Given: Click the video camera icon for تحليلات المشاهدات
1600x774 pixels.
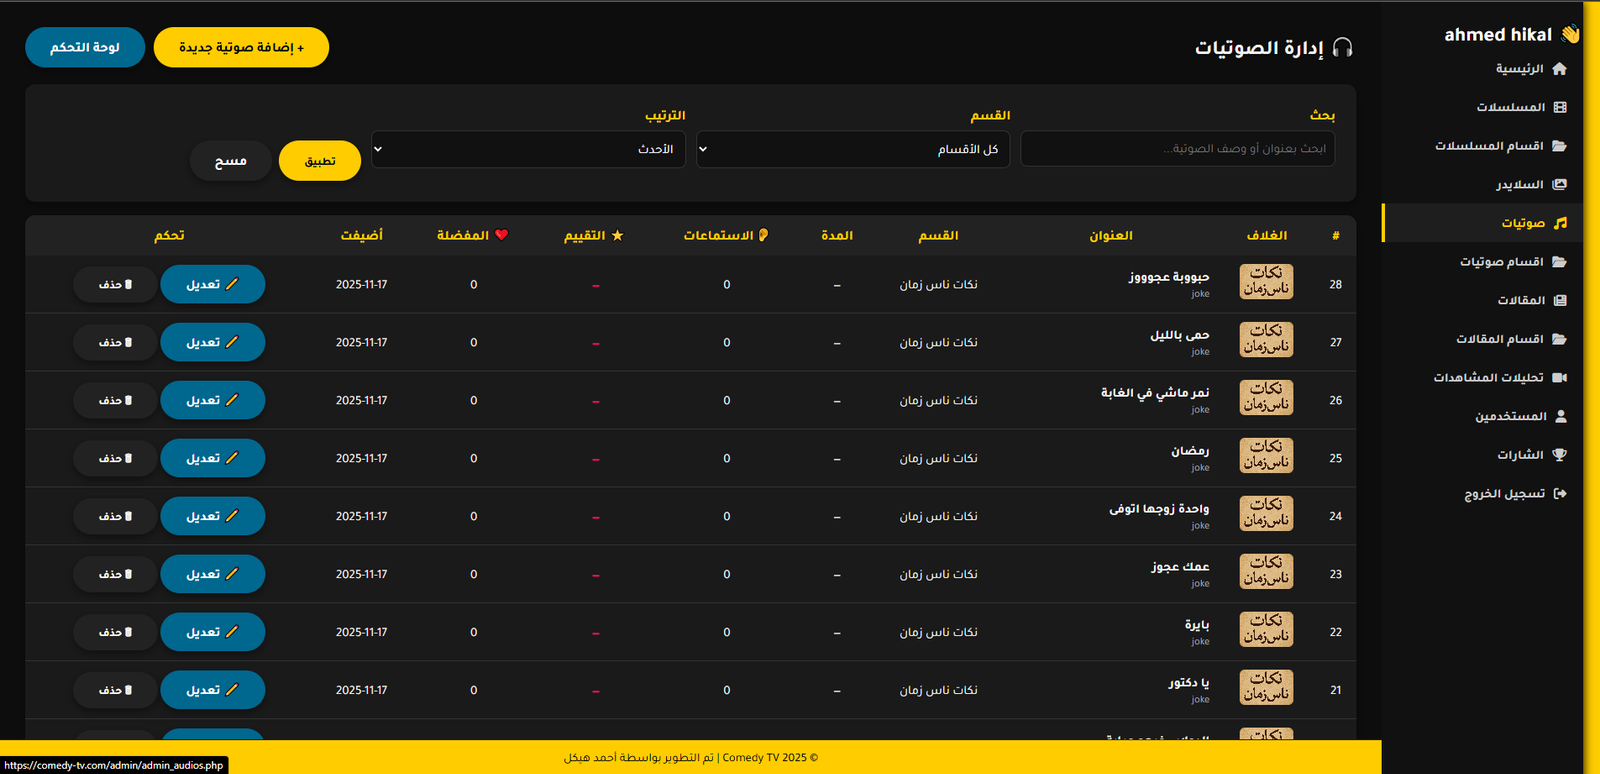Looking at the screenshot, I should click(1559, 378).
